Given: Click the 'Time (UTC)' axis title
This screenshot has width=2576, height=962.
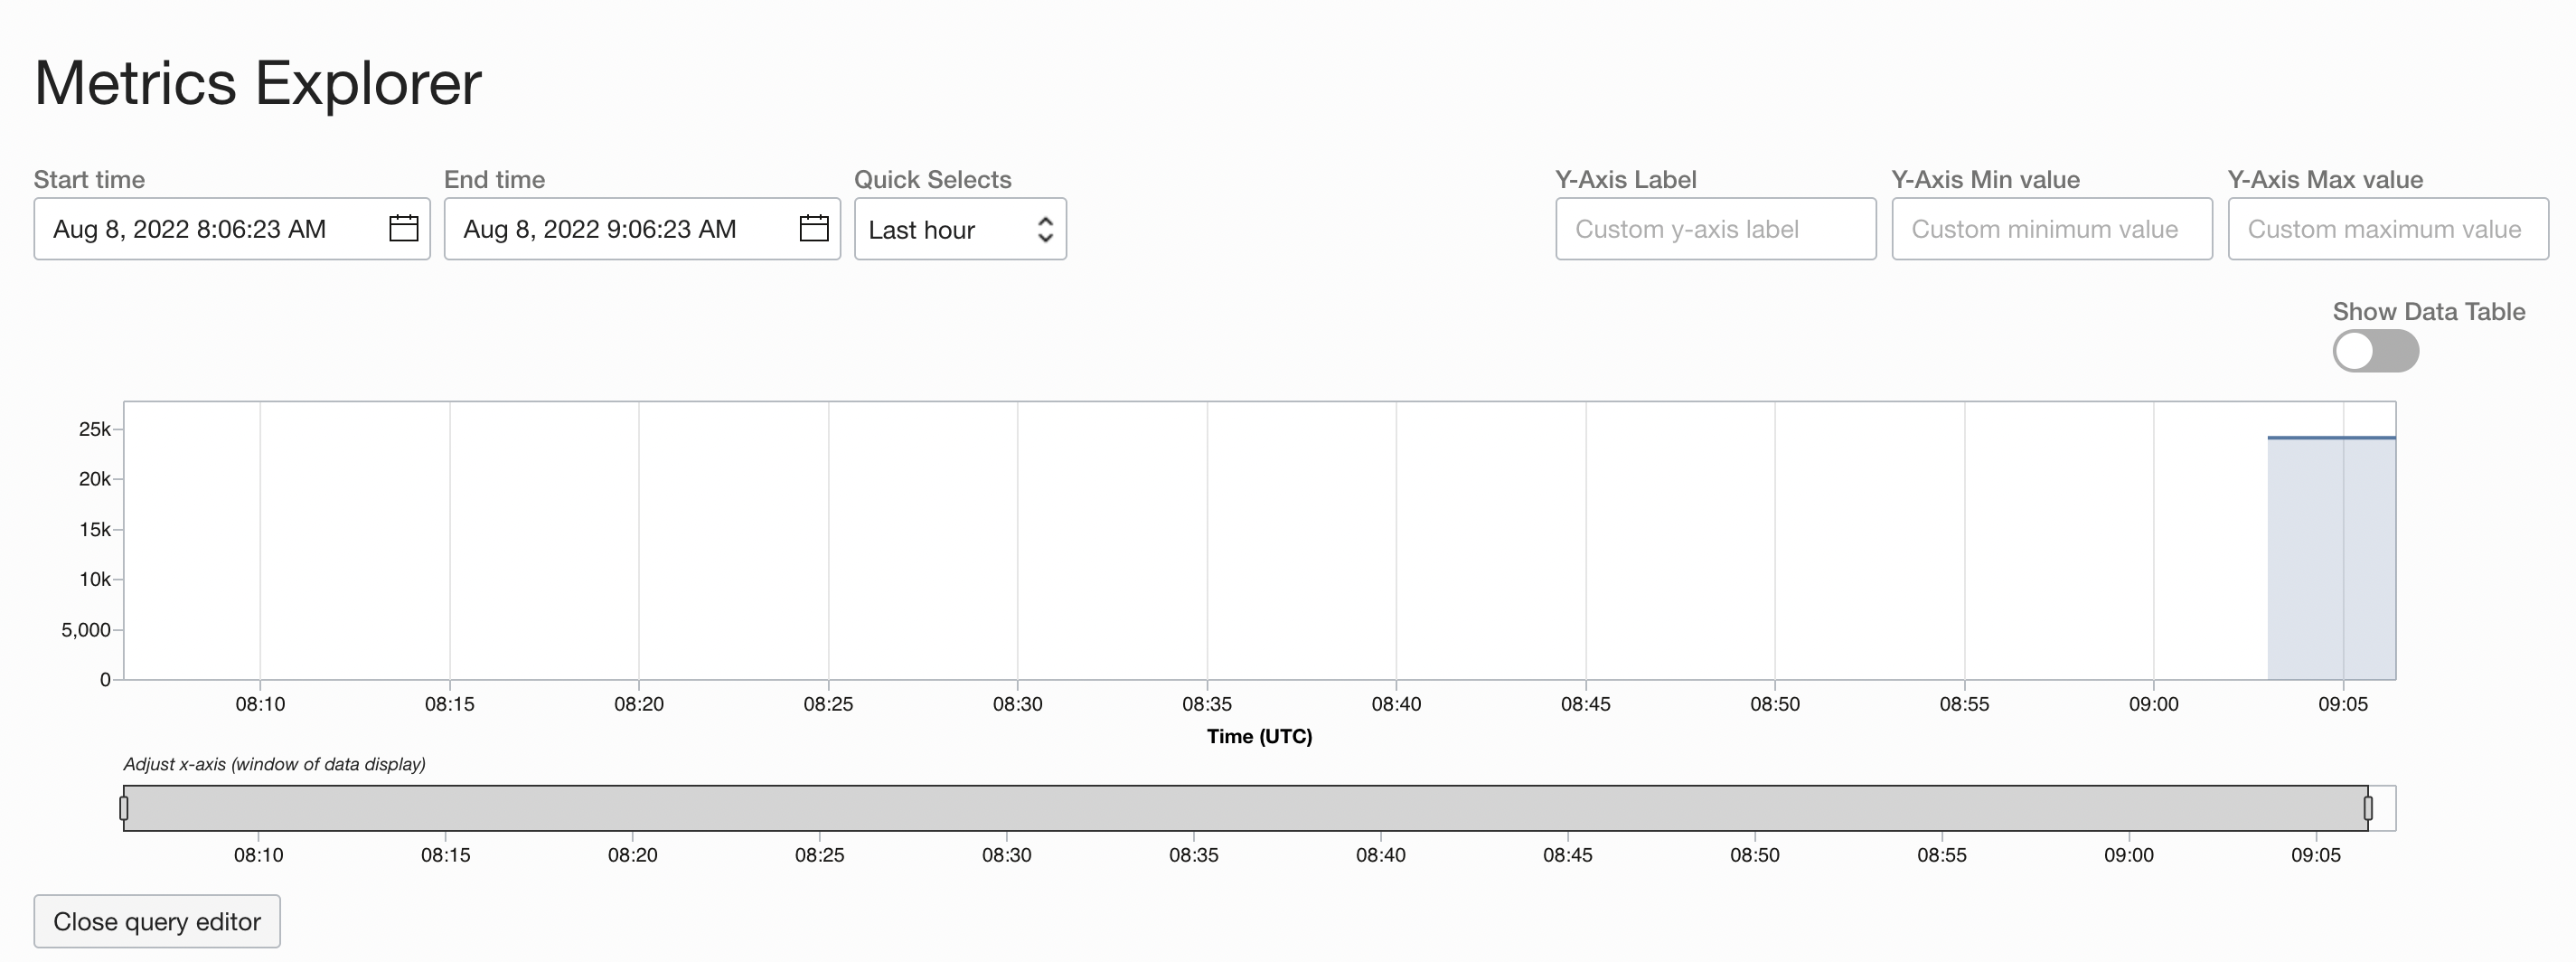Looking at the screenshot, I should click(1259, 736).
